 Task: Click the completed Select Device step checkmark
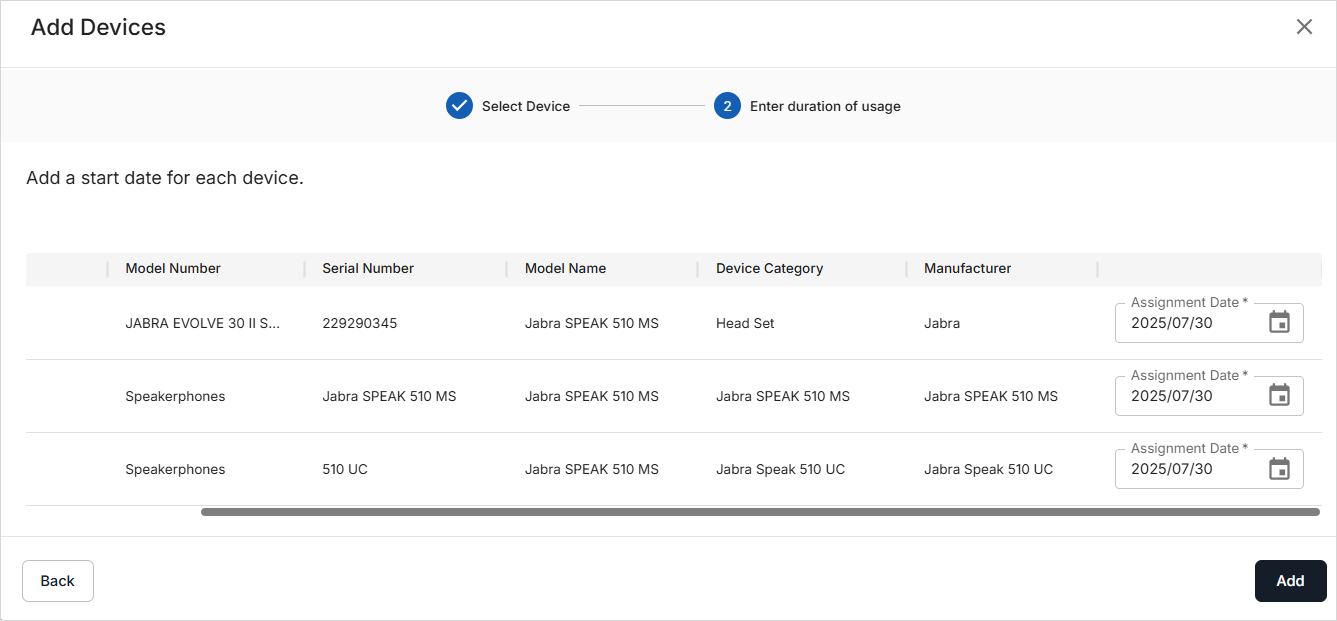pos(459,106)
